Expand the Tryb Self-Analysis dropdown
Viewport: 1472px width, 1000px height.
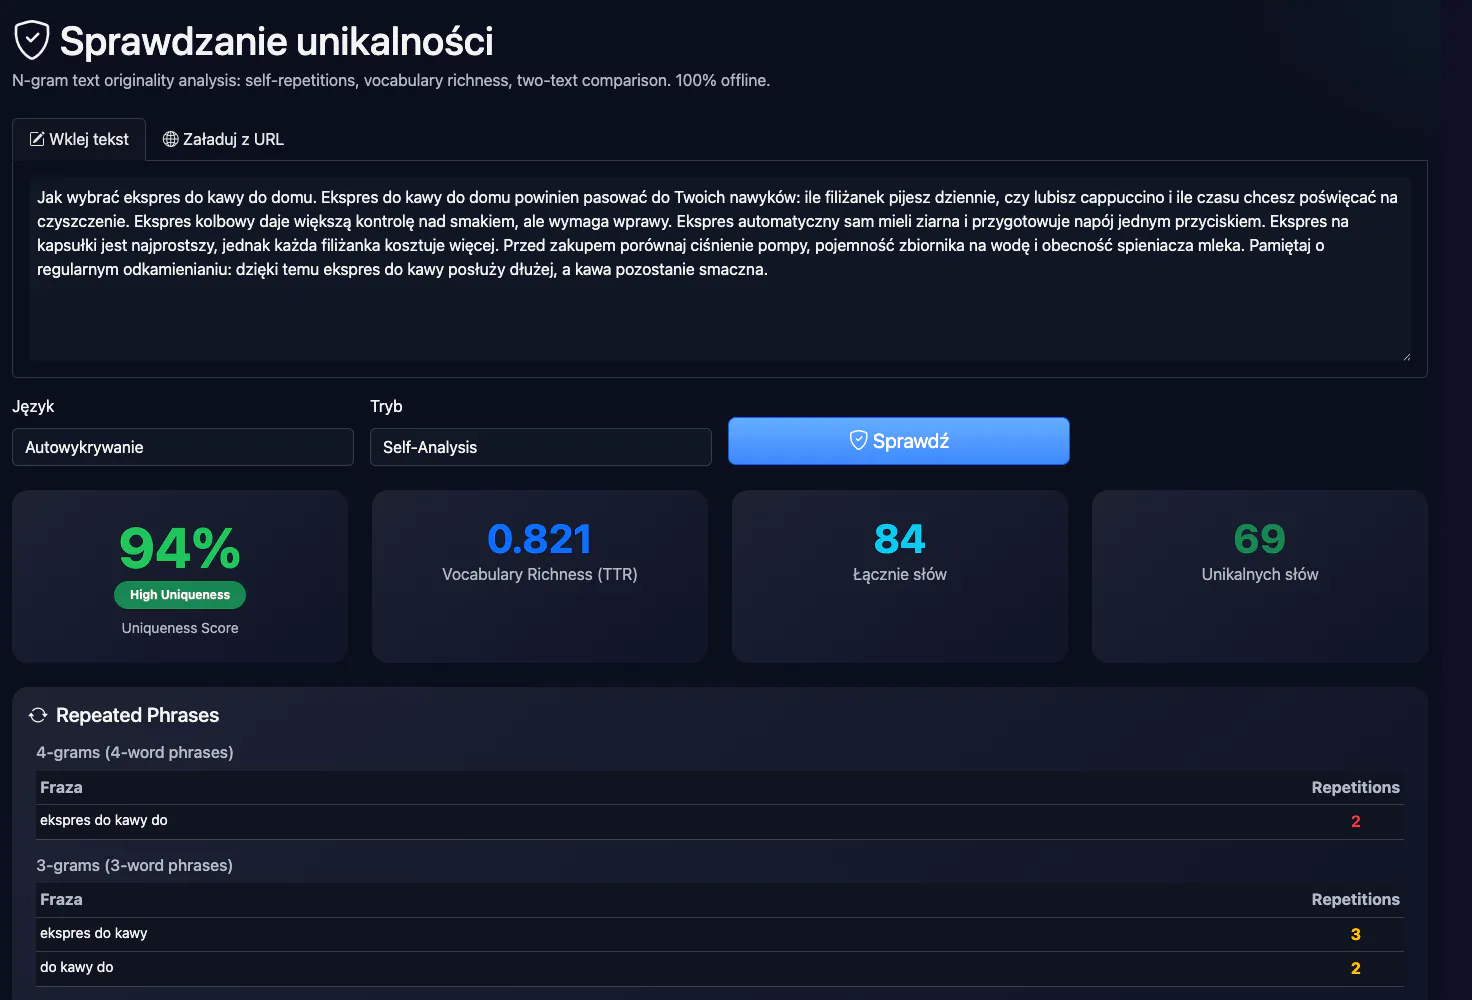pyautogui.click(x=541, y=447)
